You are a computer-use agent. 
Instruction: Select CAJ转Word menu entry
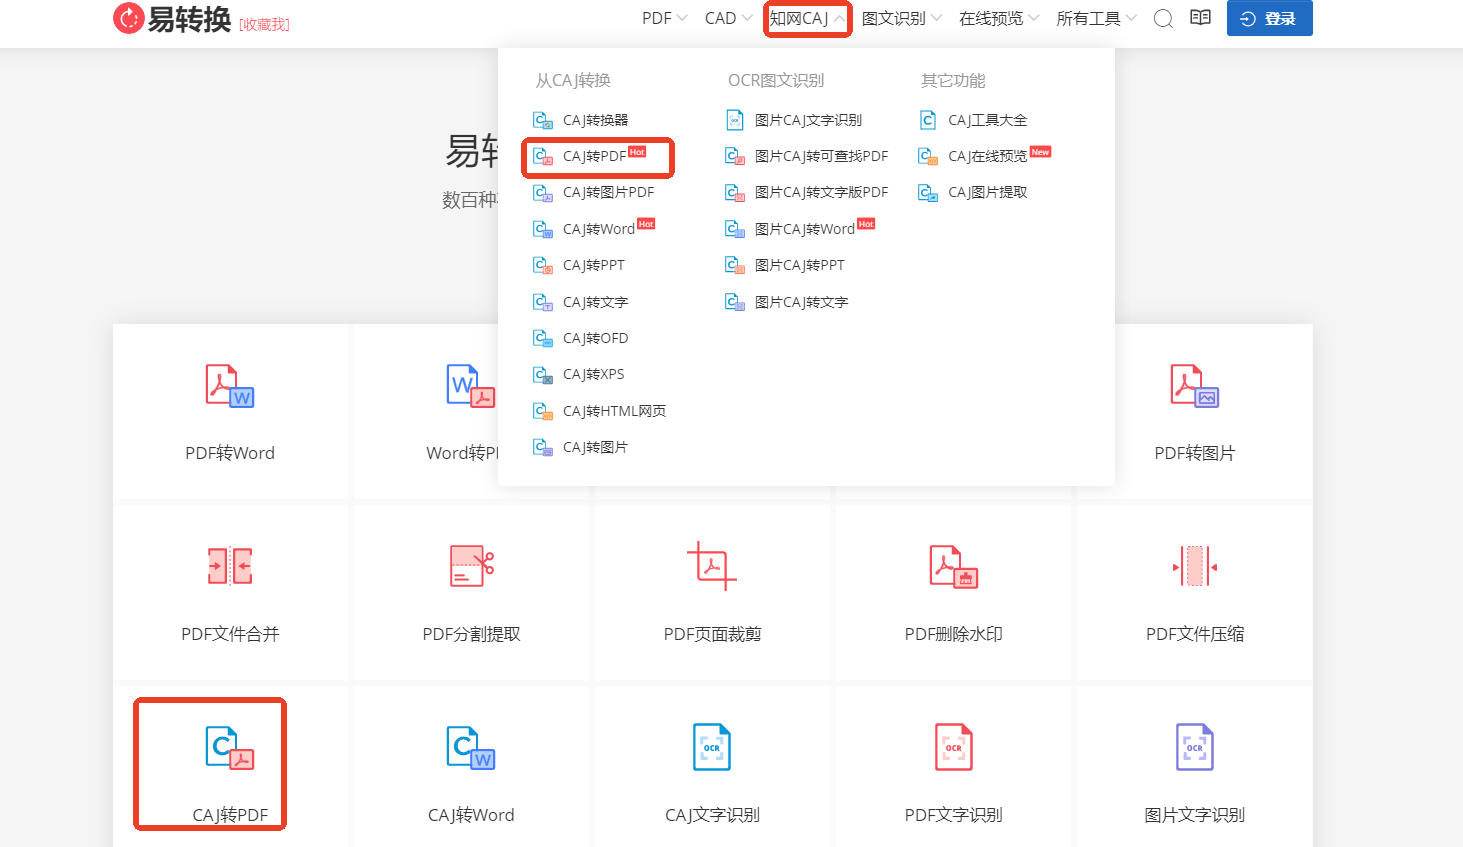click(x=599, y=229)
